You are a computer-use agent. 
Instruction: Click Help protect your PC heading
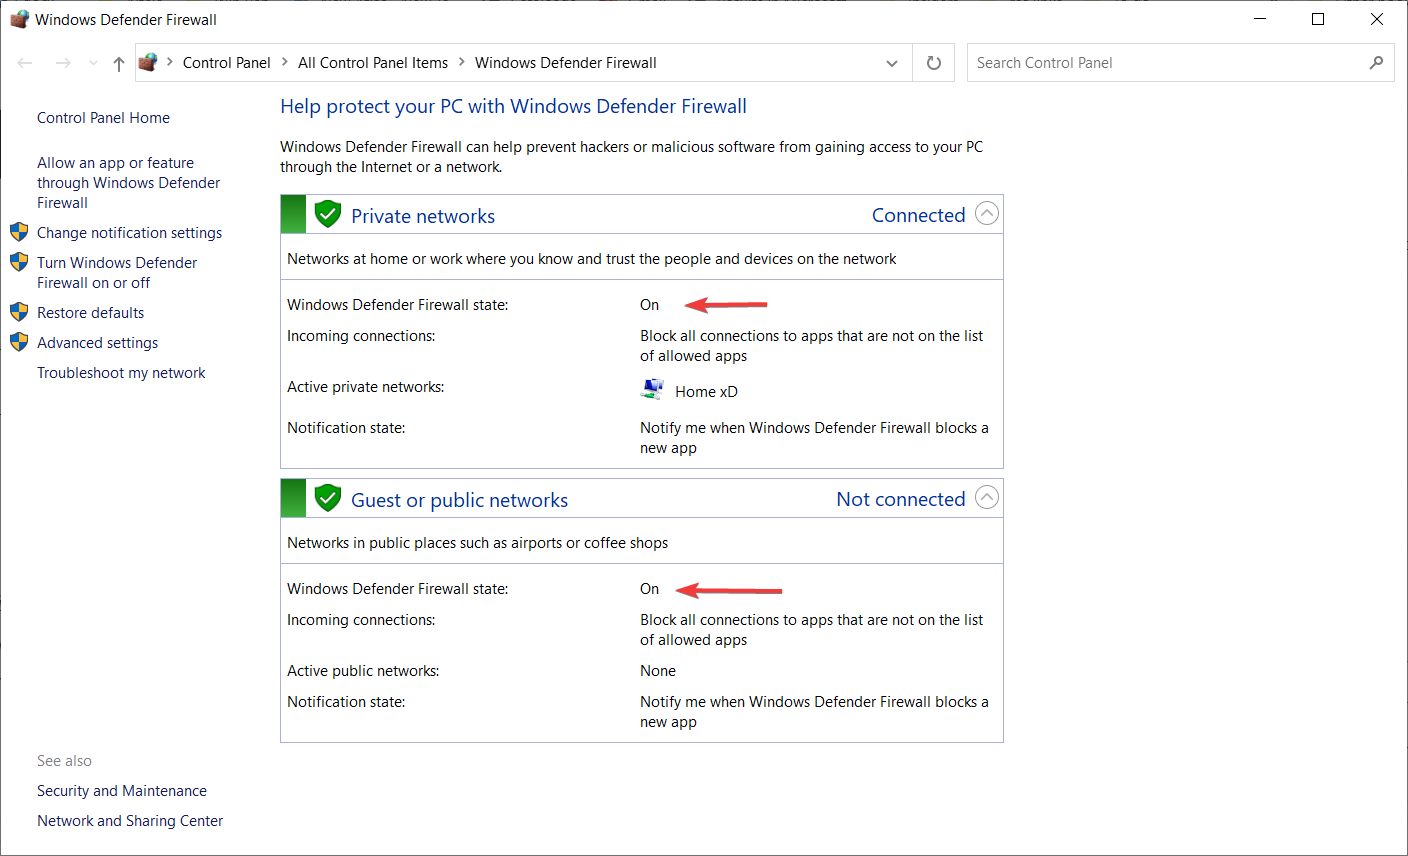513,107
